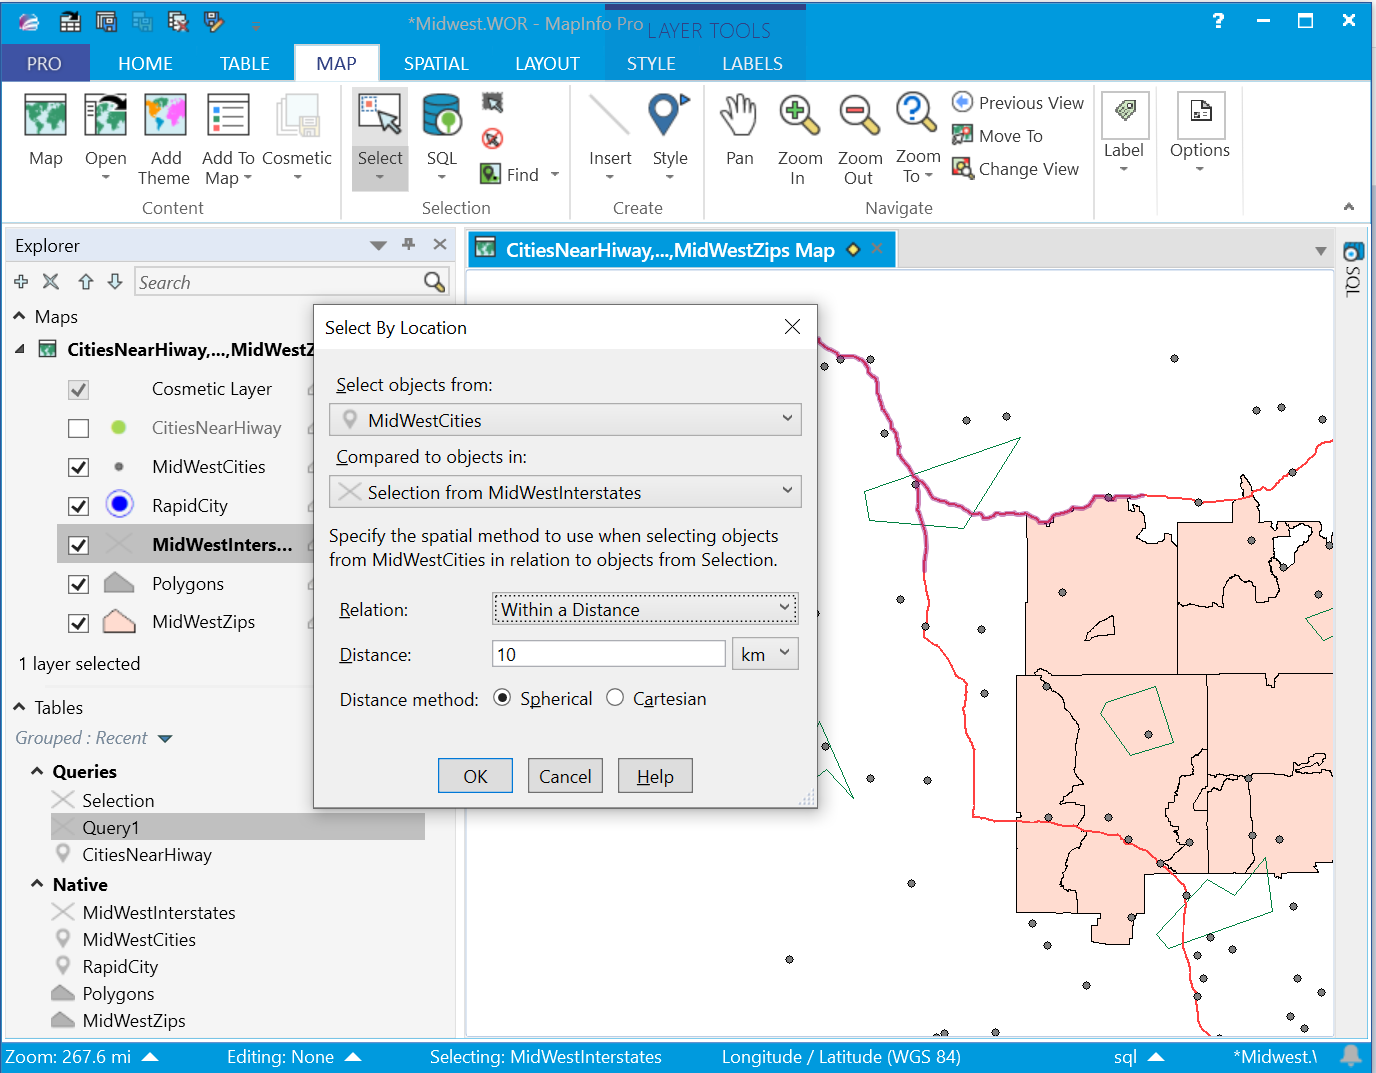The width and height of the screenshot is (1376, 1073).
Task: Open the Zoom To tool
Action: (916, 114)
